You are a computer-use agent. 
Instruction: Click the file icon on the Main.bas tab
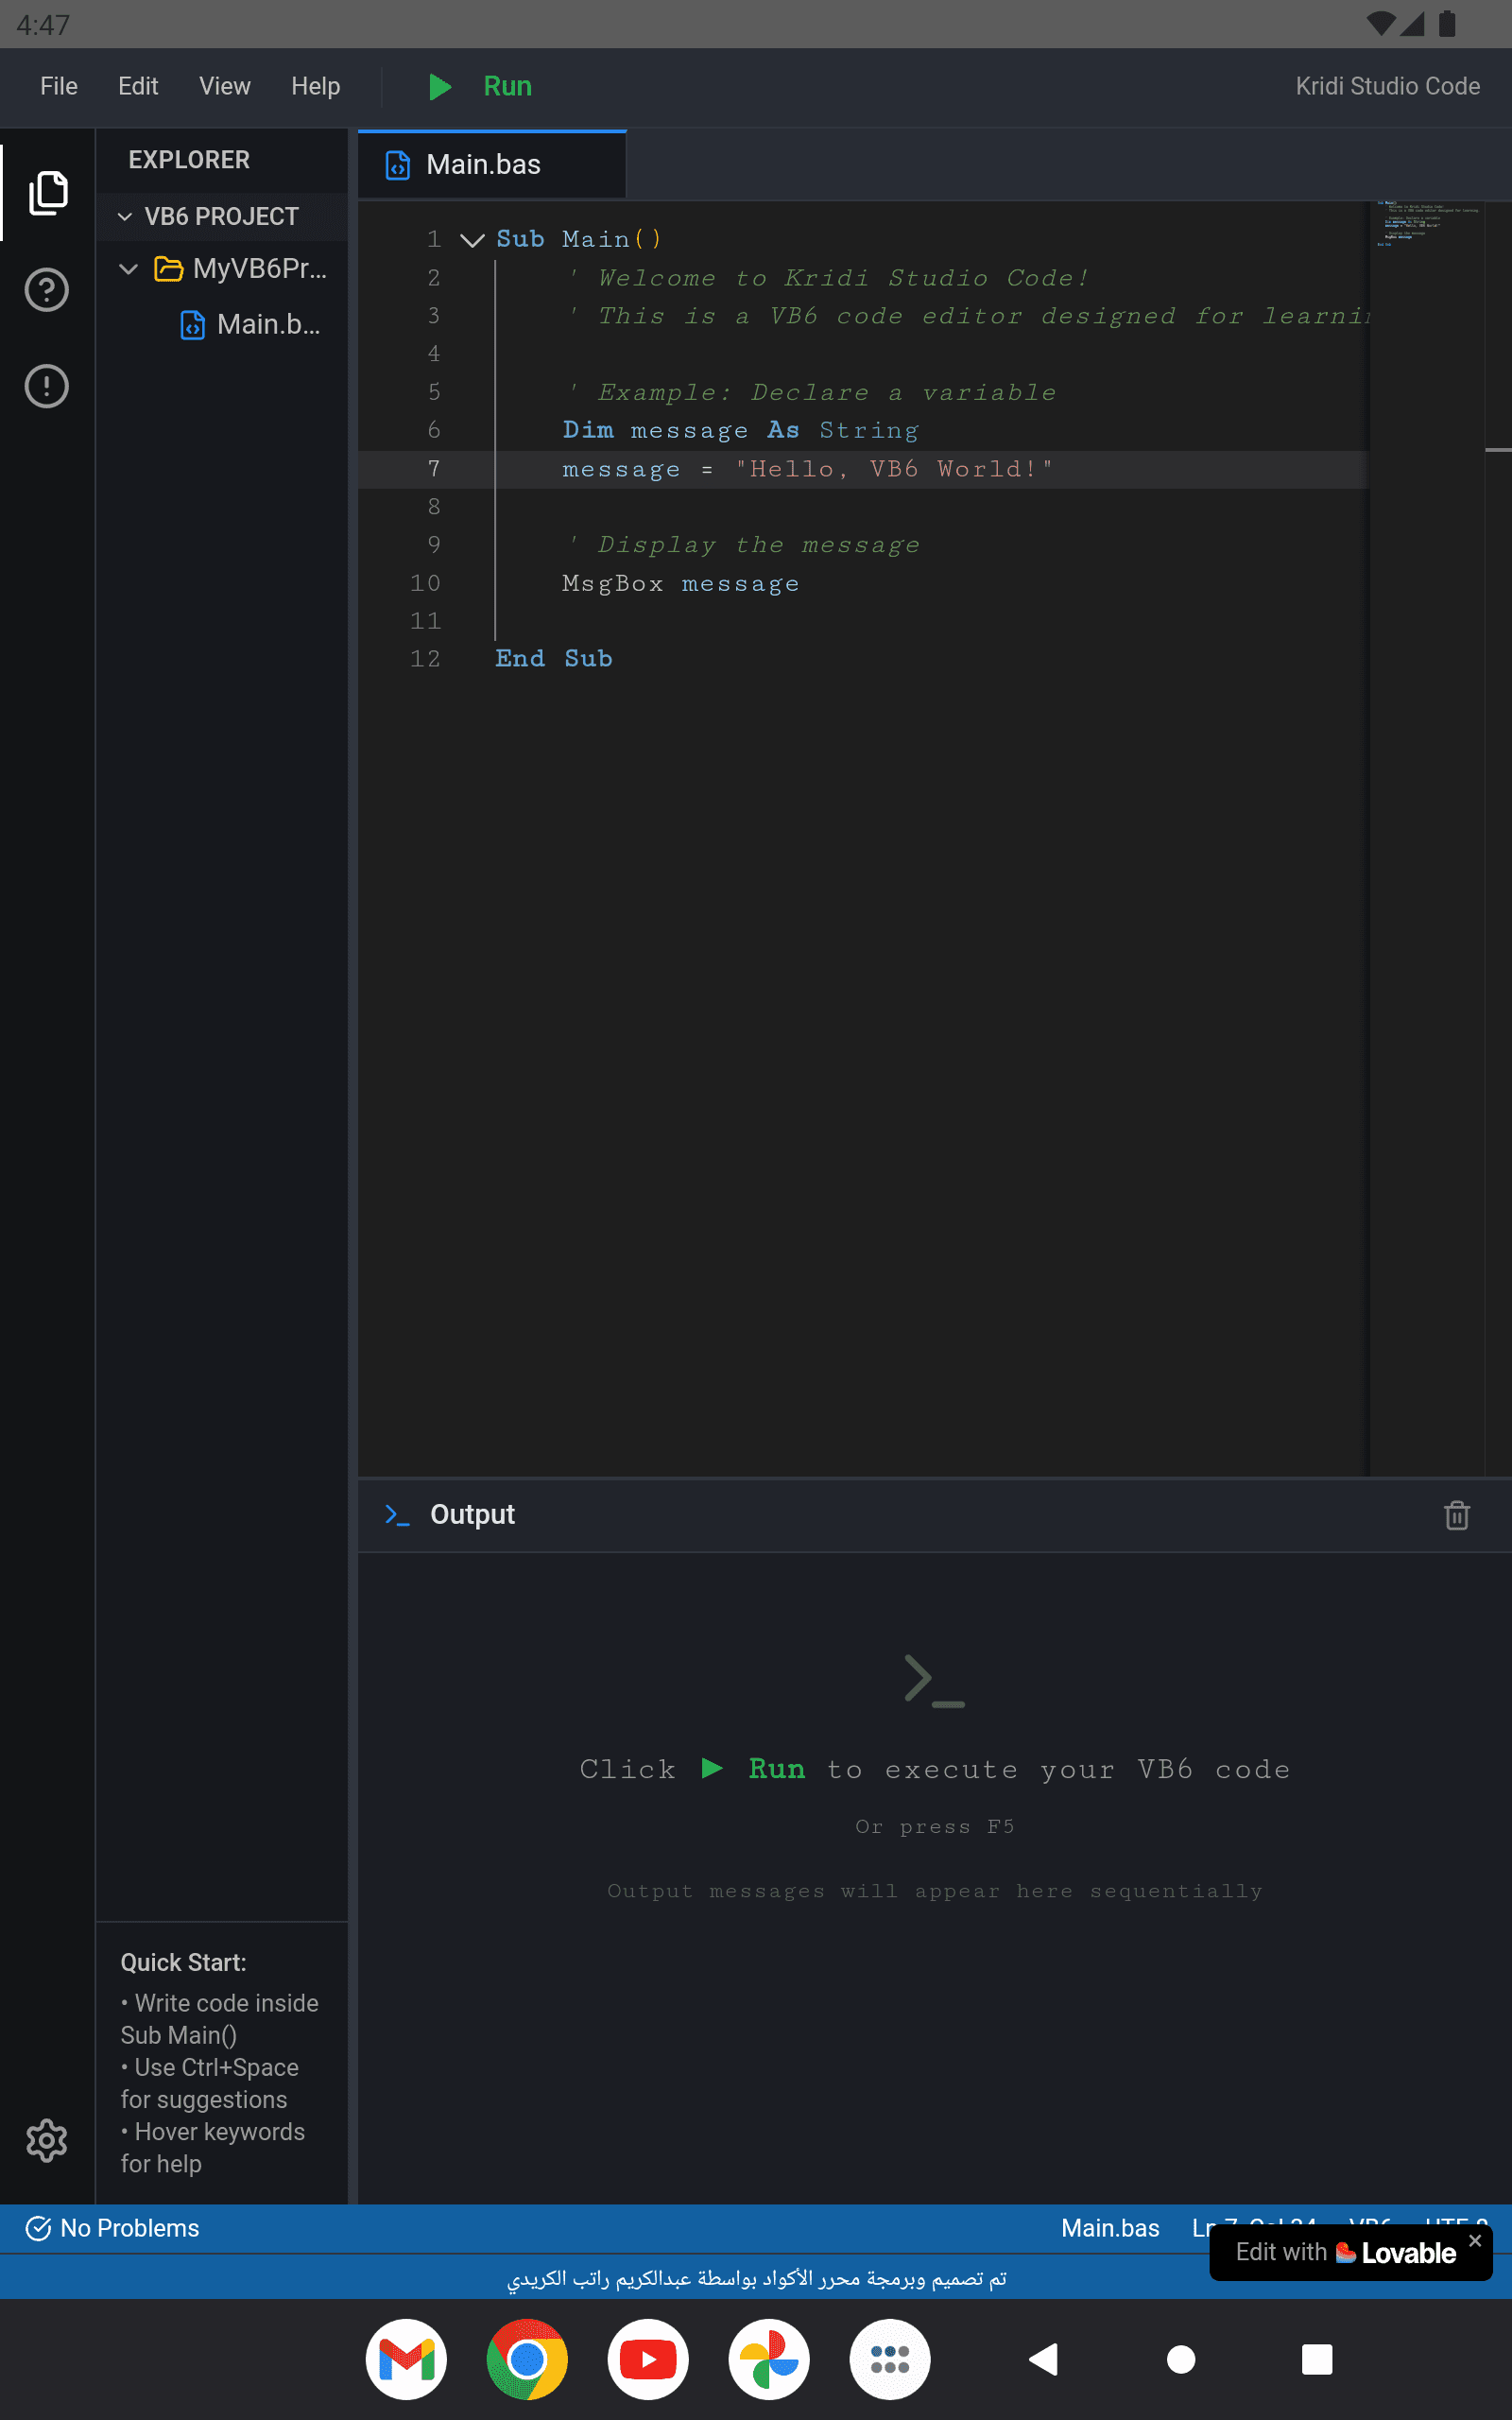pyautogui.click(x=398, y=165)
